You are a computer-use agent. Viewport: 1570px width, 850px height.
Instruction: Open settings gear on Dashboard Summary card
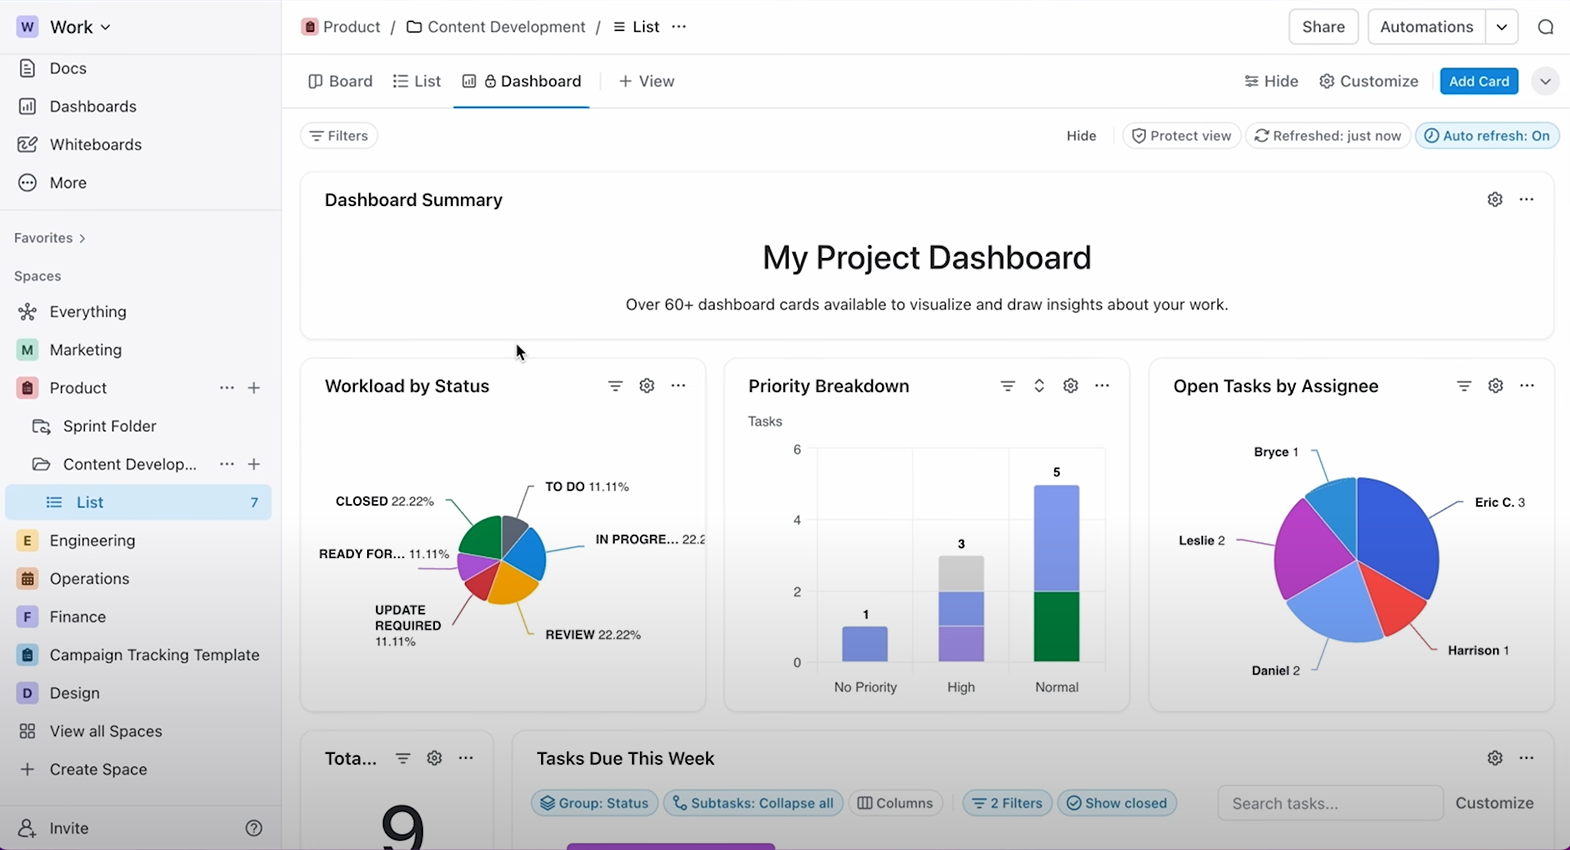coord(1494,200)
